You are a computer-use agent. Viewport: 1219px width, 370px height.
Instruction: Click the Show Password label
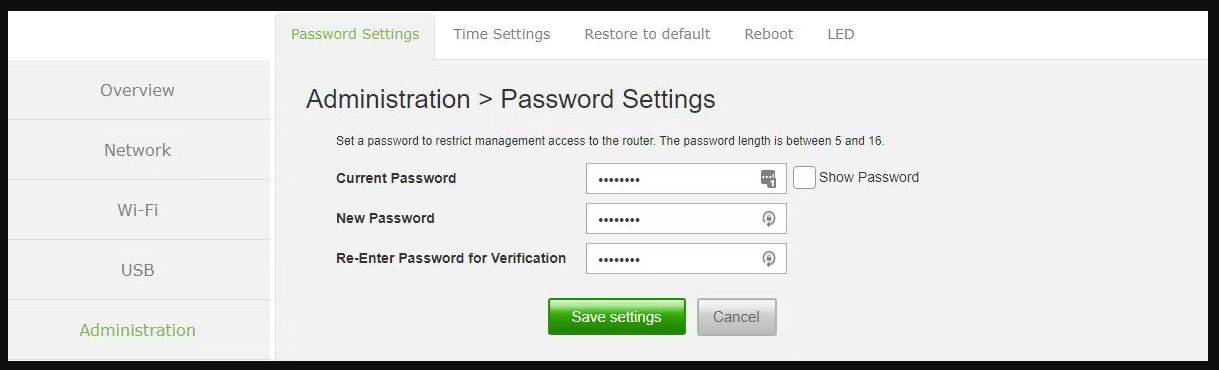(x=868, y=177)
